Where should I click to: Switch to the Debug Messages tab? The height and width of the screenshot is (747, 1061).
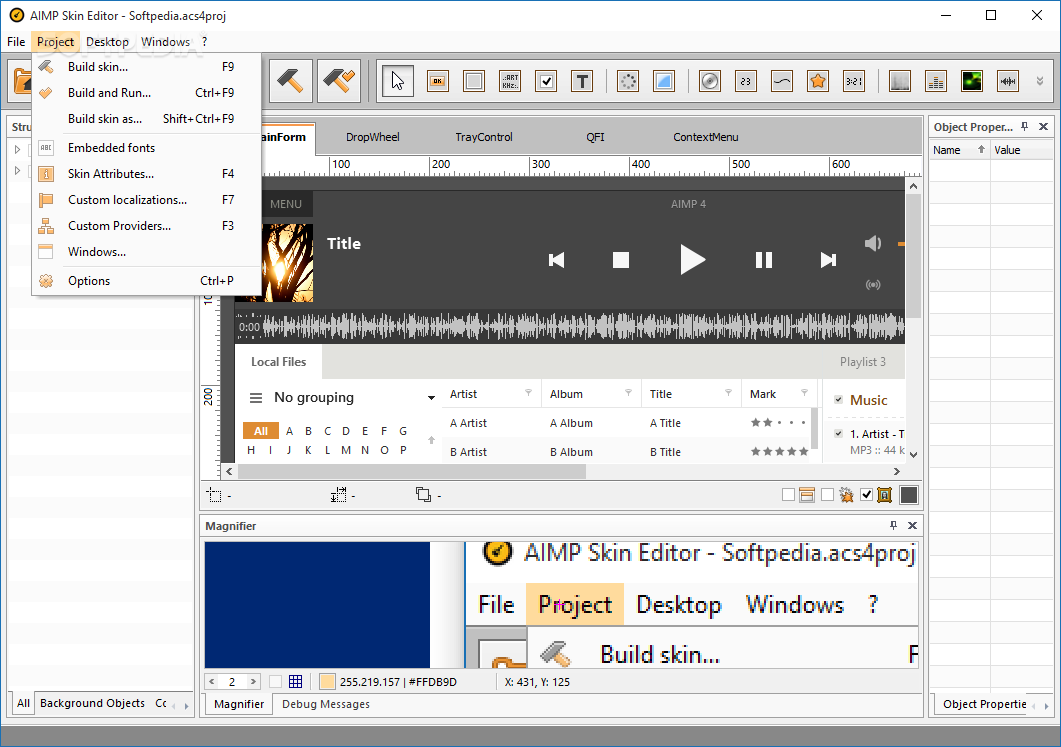[326, 704]
